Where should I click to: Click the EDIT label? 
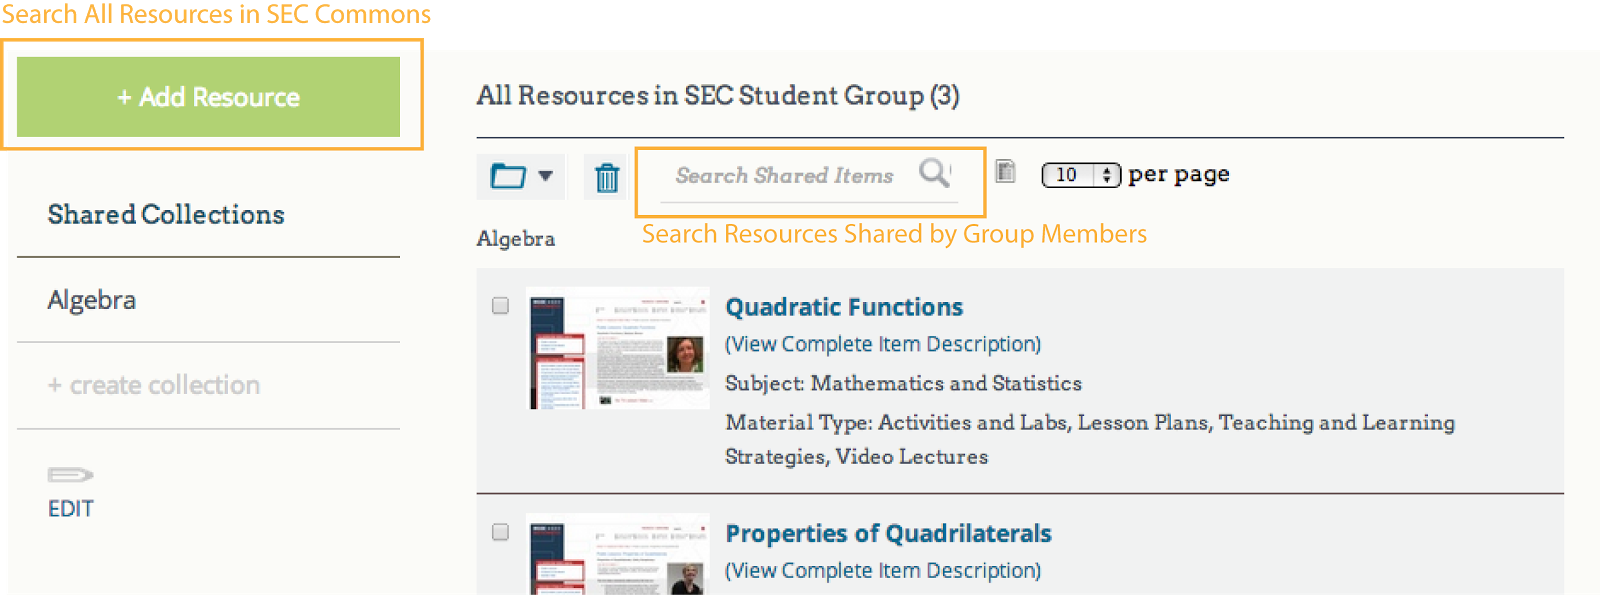tap(71, 508)
